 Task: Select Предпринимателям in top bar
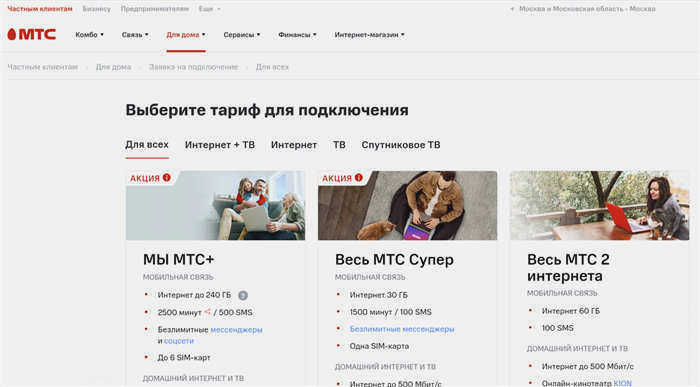[x=154, y=9]
